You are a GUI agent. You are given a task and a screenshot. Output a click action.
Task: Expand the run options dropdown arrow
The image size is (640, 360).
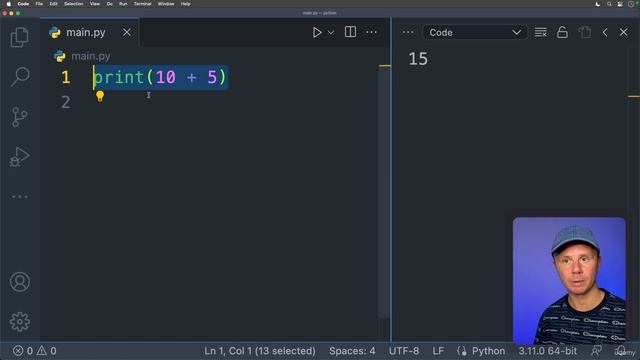click(331, 32)
